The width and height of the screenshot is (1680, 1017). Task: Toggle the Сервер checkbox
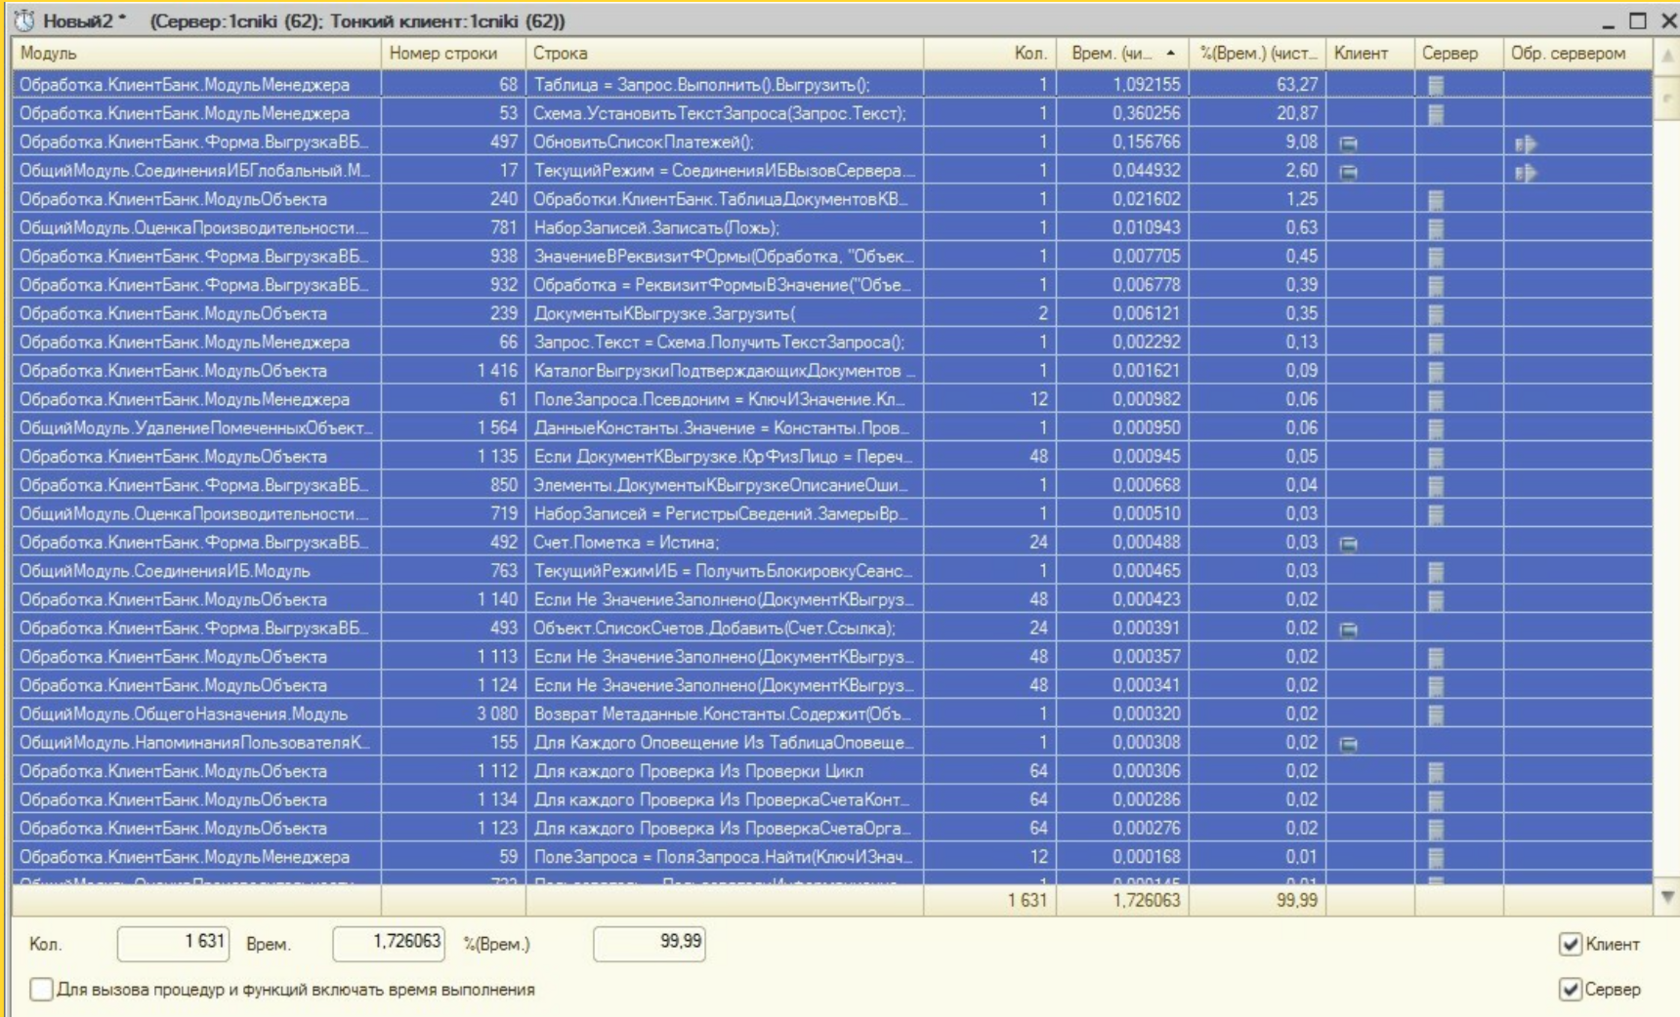tap(1570, 989)
